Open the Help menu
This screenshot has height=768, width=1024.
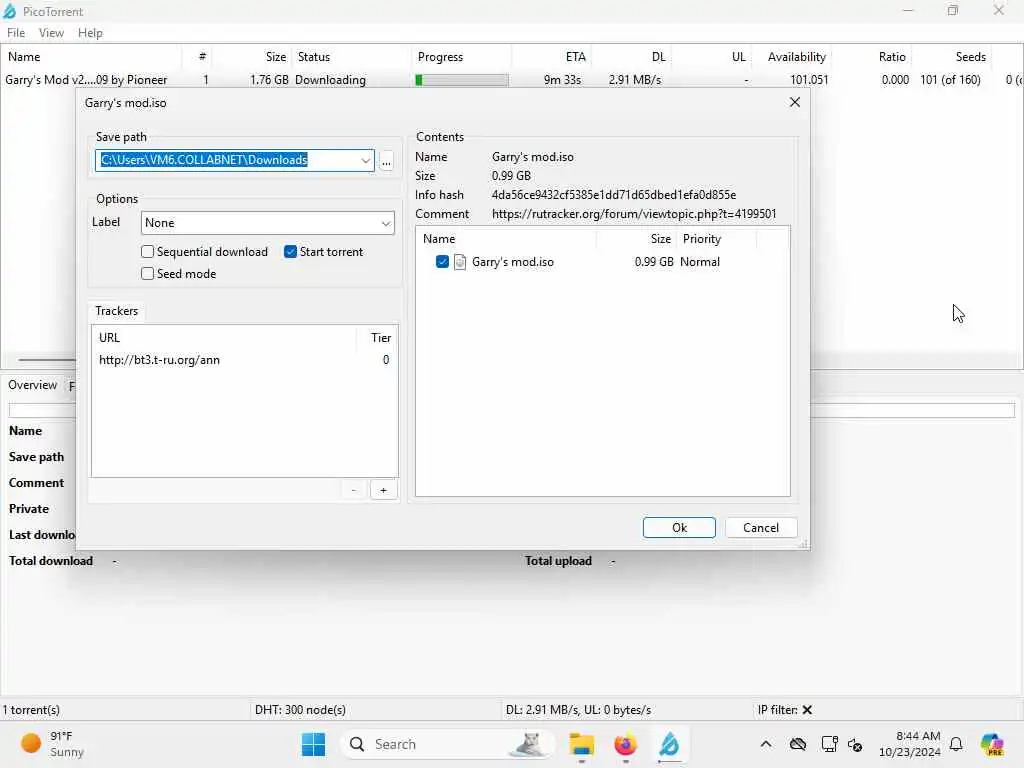[90, 33]
